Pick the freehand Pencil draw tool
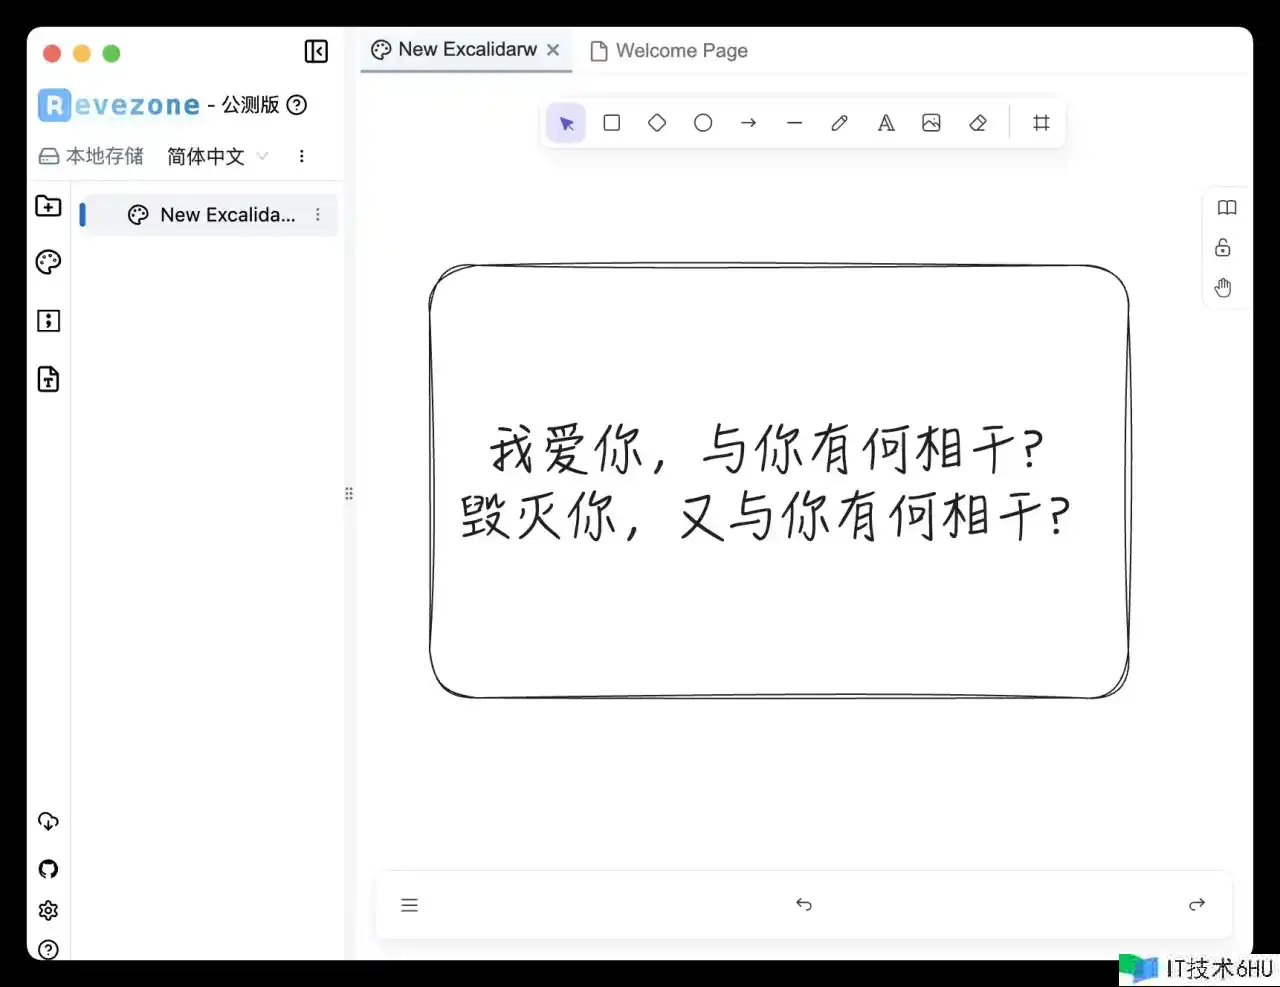The image size is (1280, 987). point(840,123)
